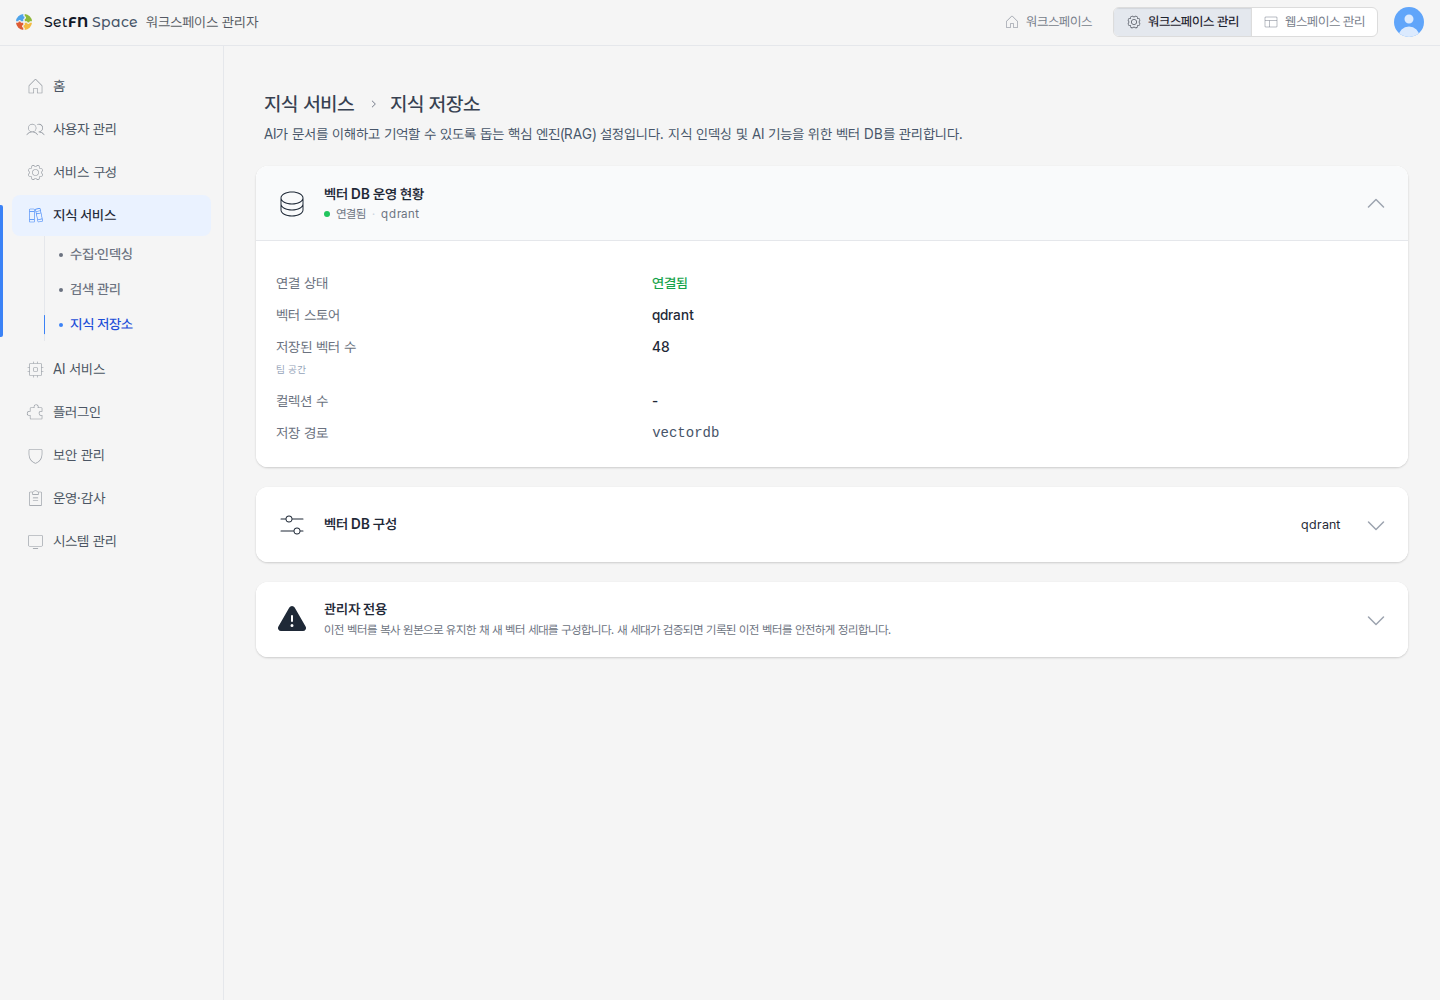Click the 플러그인 puzzle icon
The height and width of the screenshot is (1000, 1440).
[36, 413]
